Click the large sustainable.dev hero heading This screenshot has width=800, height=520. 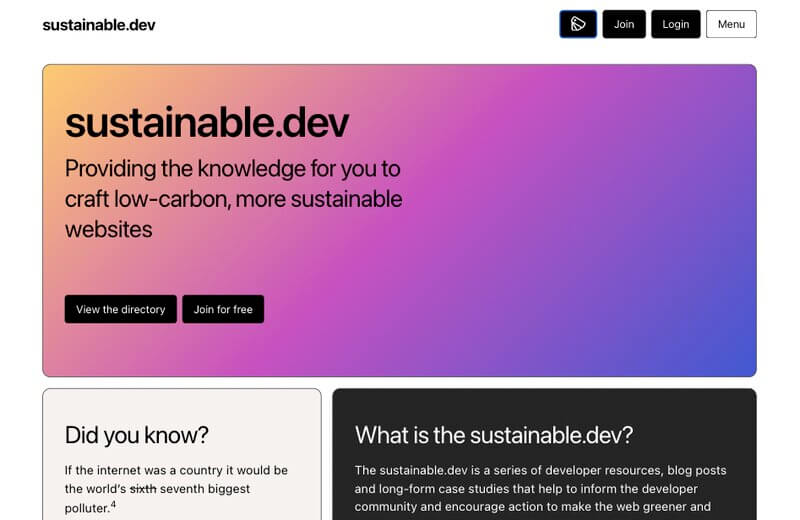(x=207, y=122)
